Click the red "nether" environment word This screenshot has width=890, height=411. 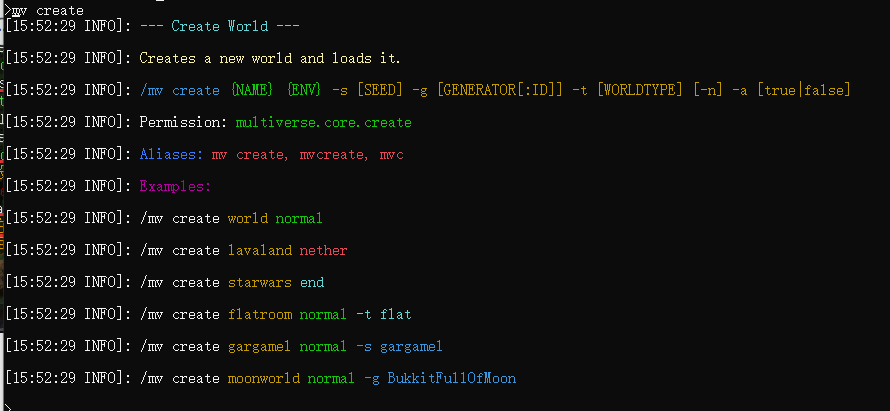(x=323, y=250)
